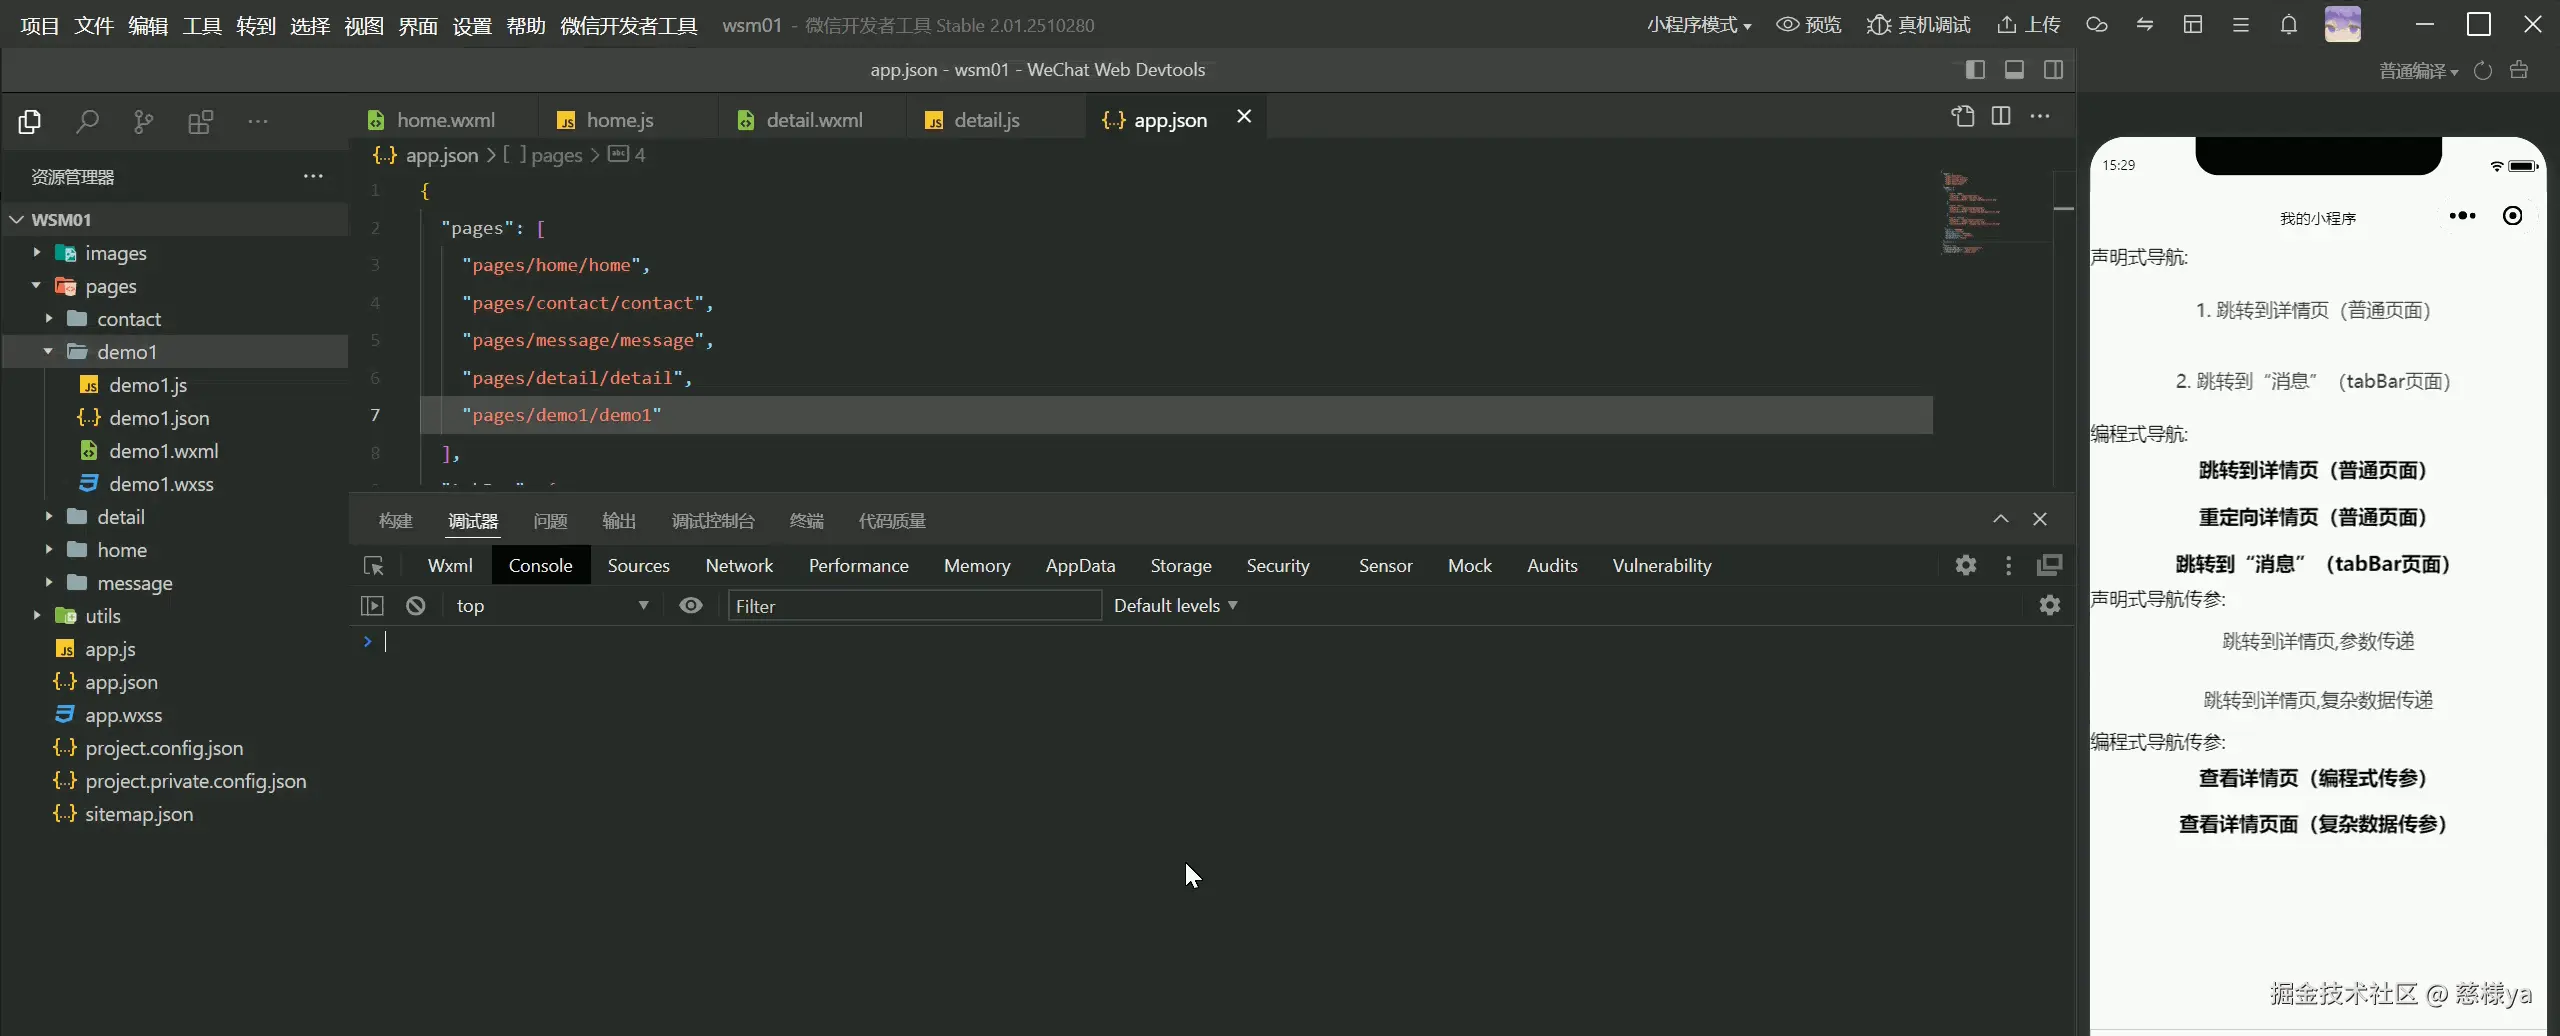Split the editor to the right
Image resolution: width=2560 pixels, height=1036 pixels.
pos(2001,117)
